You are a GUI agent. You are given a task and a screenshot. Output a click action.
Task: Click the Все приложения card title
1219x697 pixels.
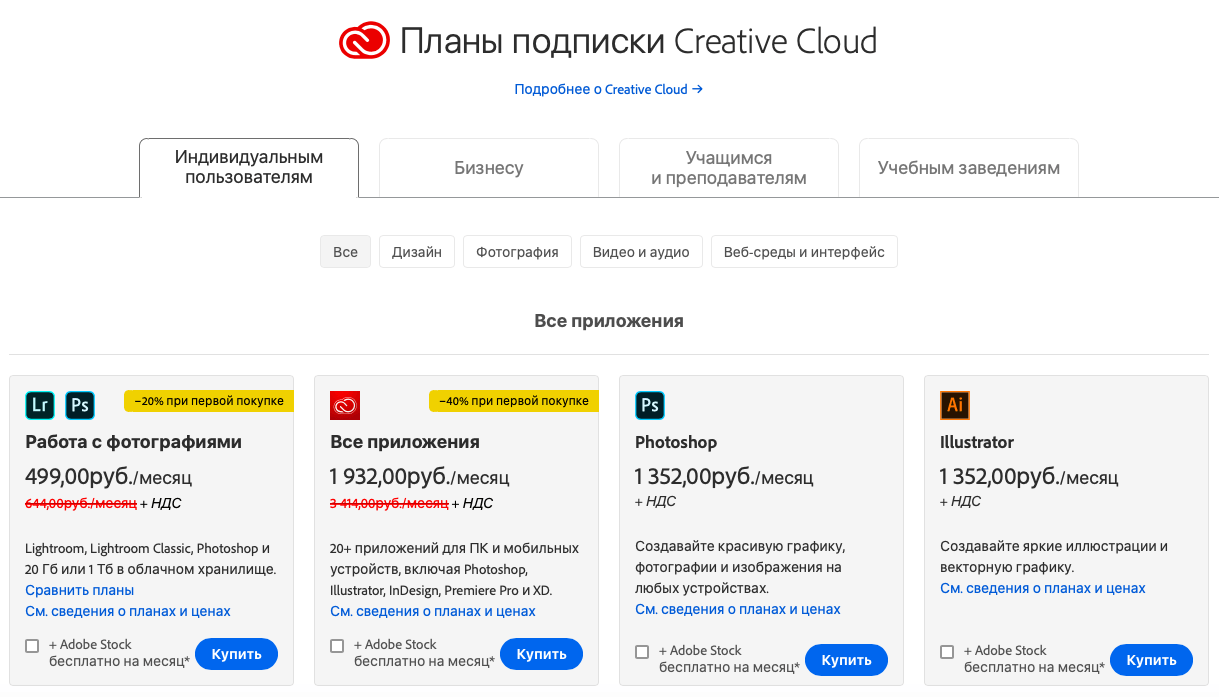[405, 442]
